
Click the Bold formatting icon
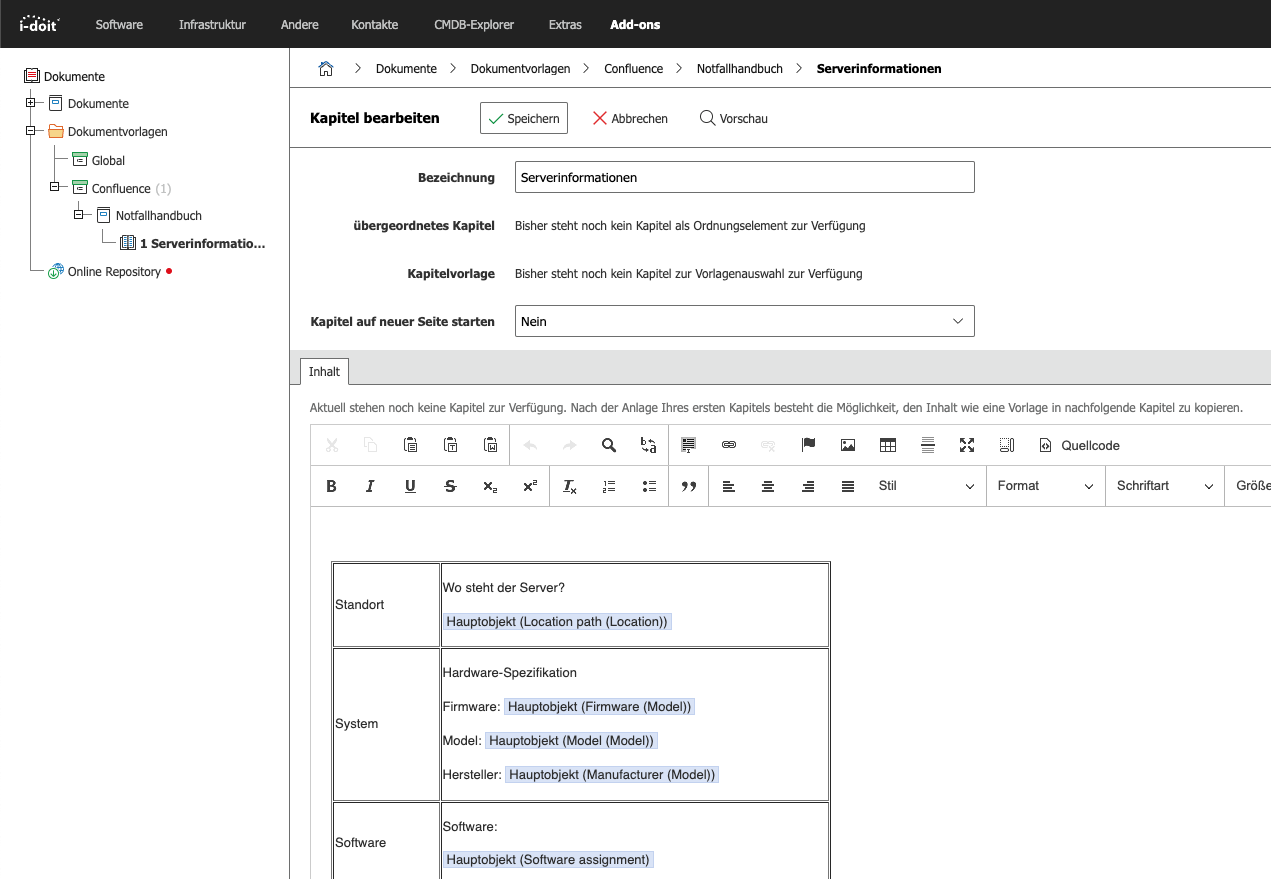pos(331,486)
